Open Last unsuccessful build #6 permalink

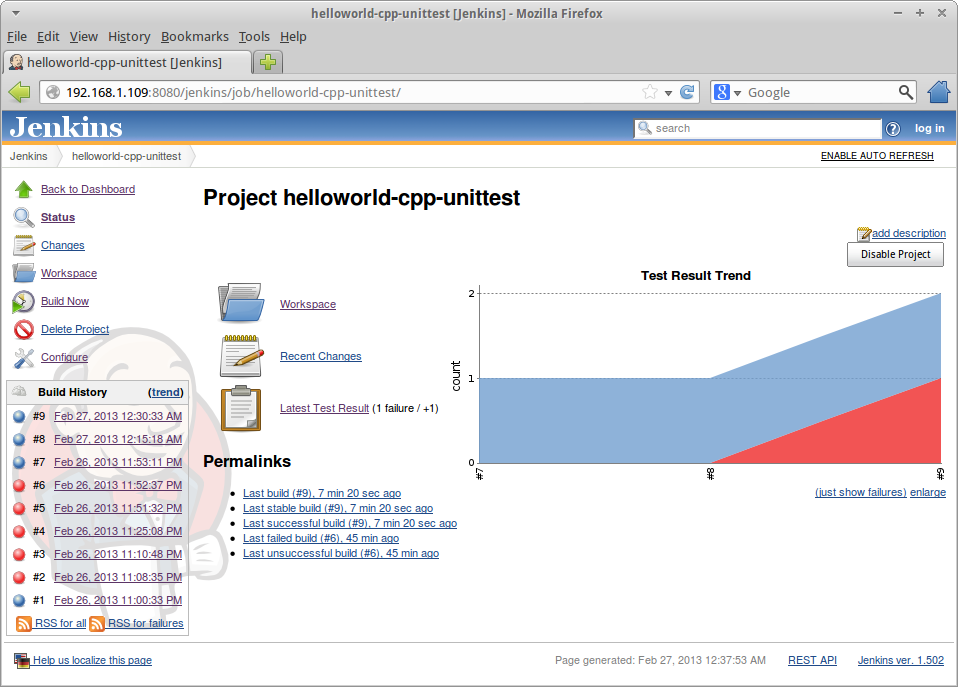341,554
